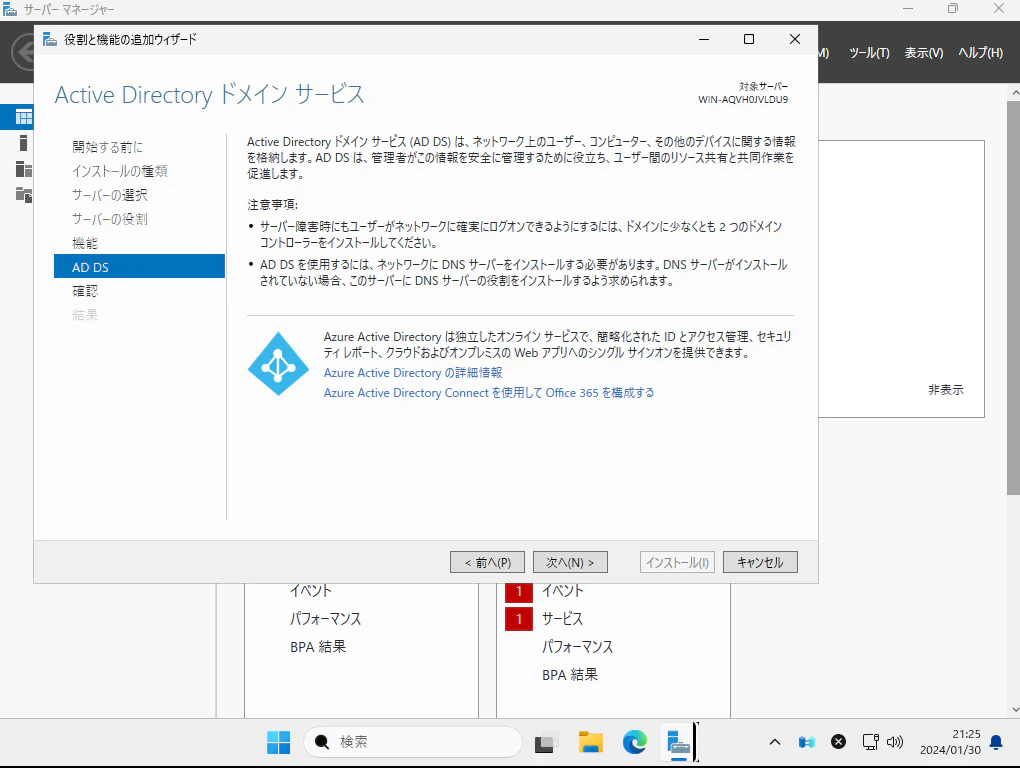Click the Azure Active Directory diamond icon

pos(278,364)
